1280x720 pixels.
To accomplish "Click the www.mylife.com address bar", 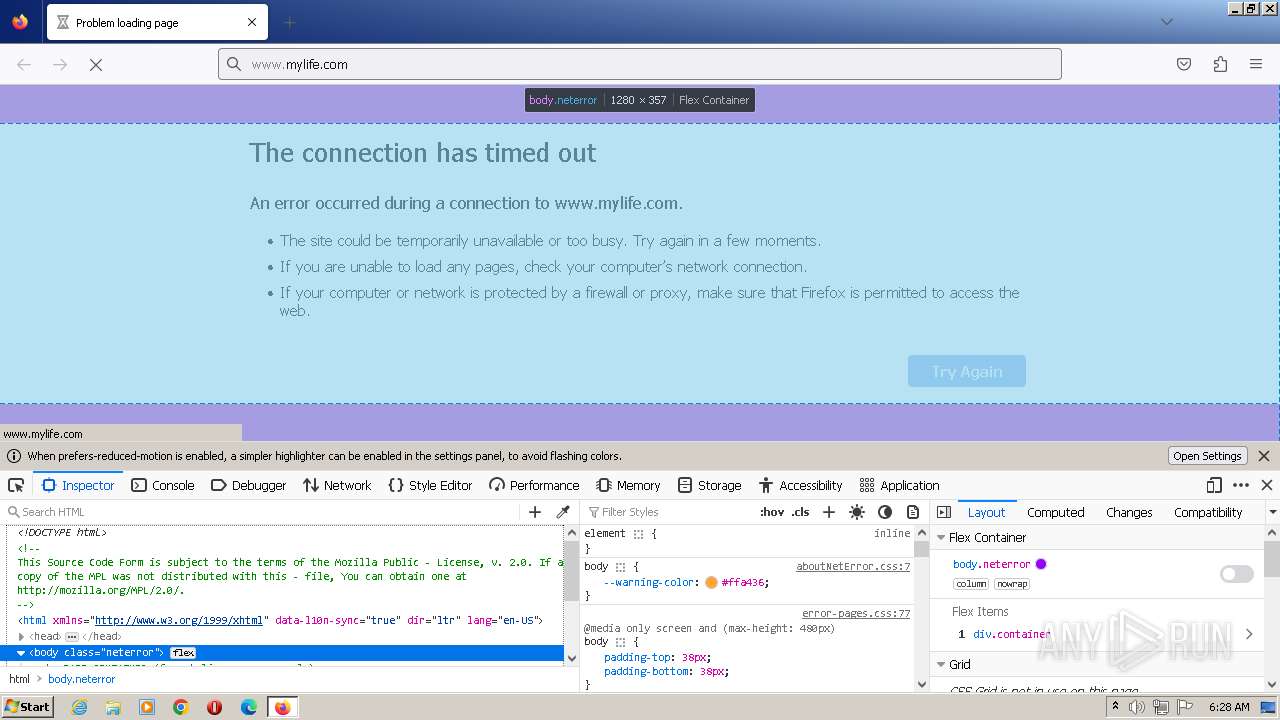I will (x=640, y=64).
